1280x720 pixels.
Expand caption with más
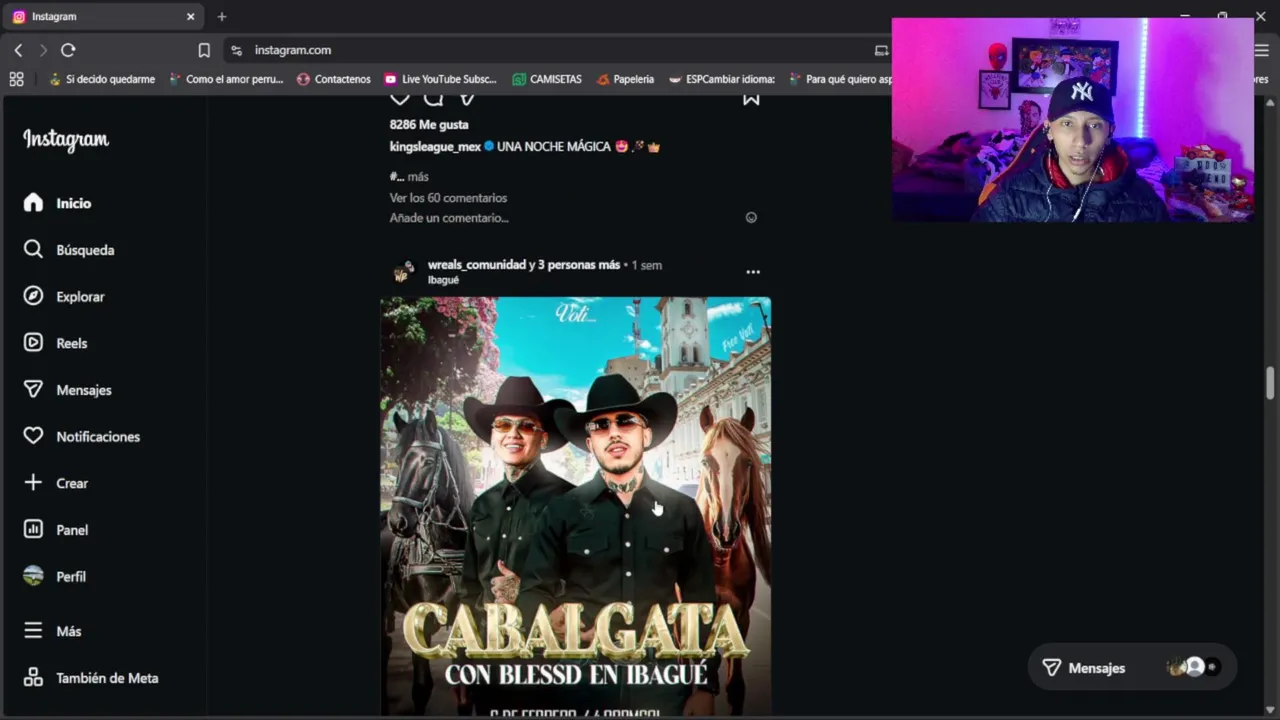pyautogui.click(x=418, y=177)
